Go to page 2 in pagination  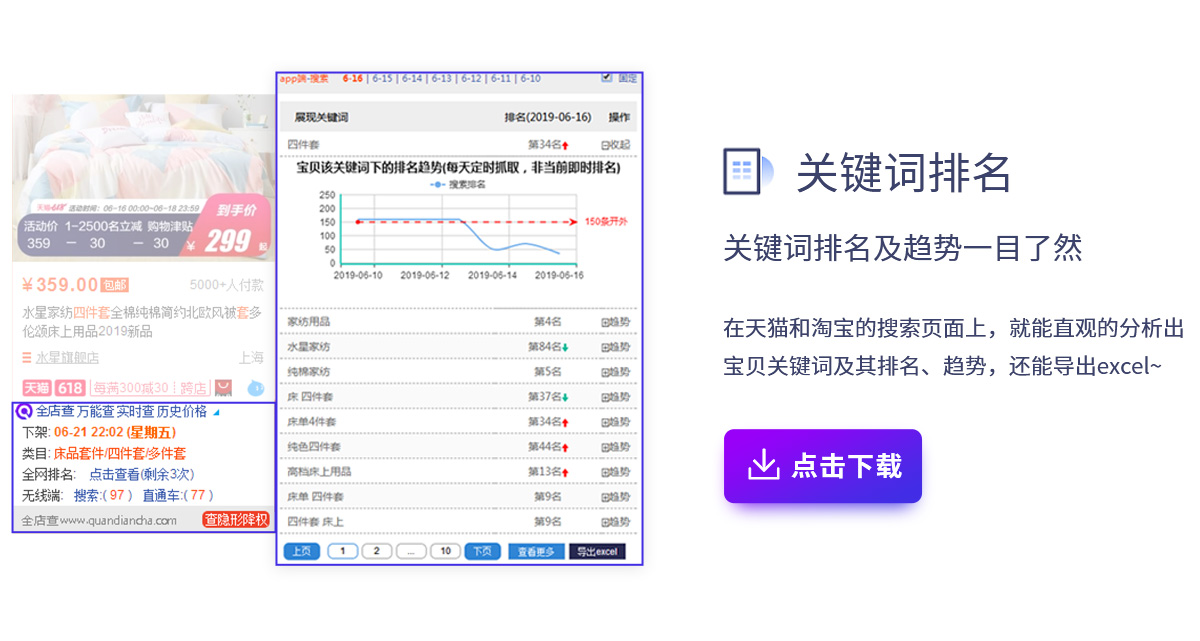pos(376,551)
